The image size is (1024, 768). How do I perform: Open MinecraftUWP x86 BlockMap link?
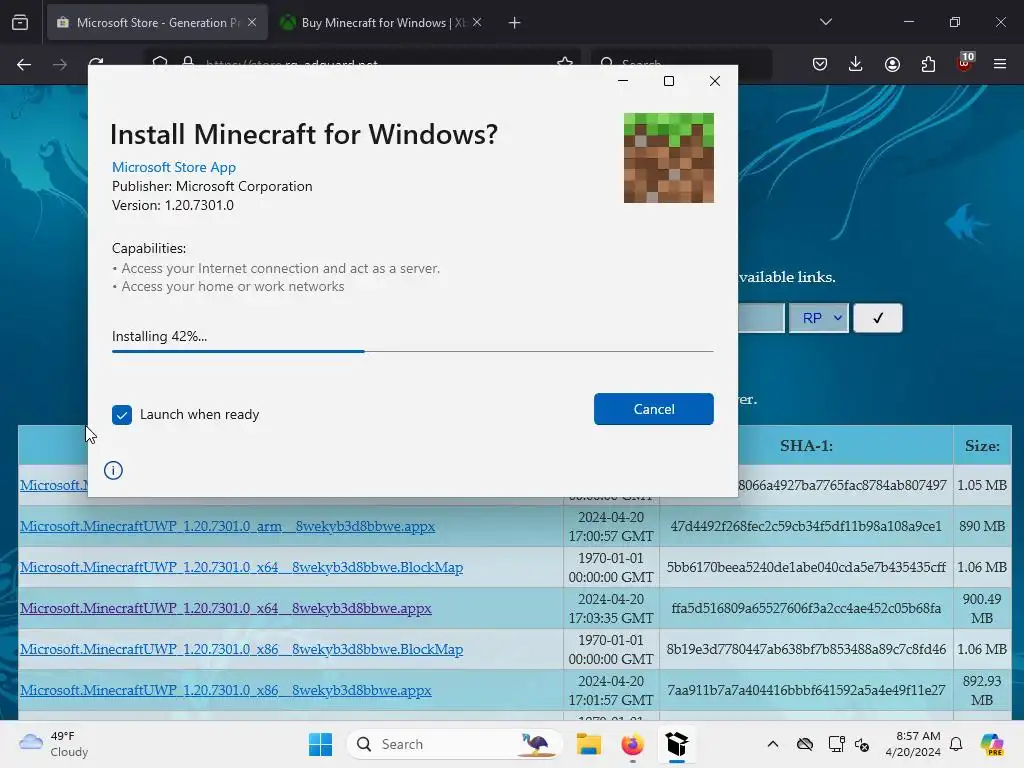point(242,650)
